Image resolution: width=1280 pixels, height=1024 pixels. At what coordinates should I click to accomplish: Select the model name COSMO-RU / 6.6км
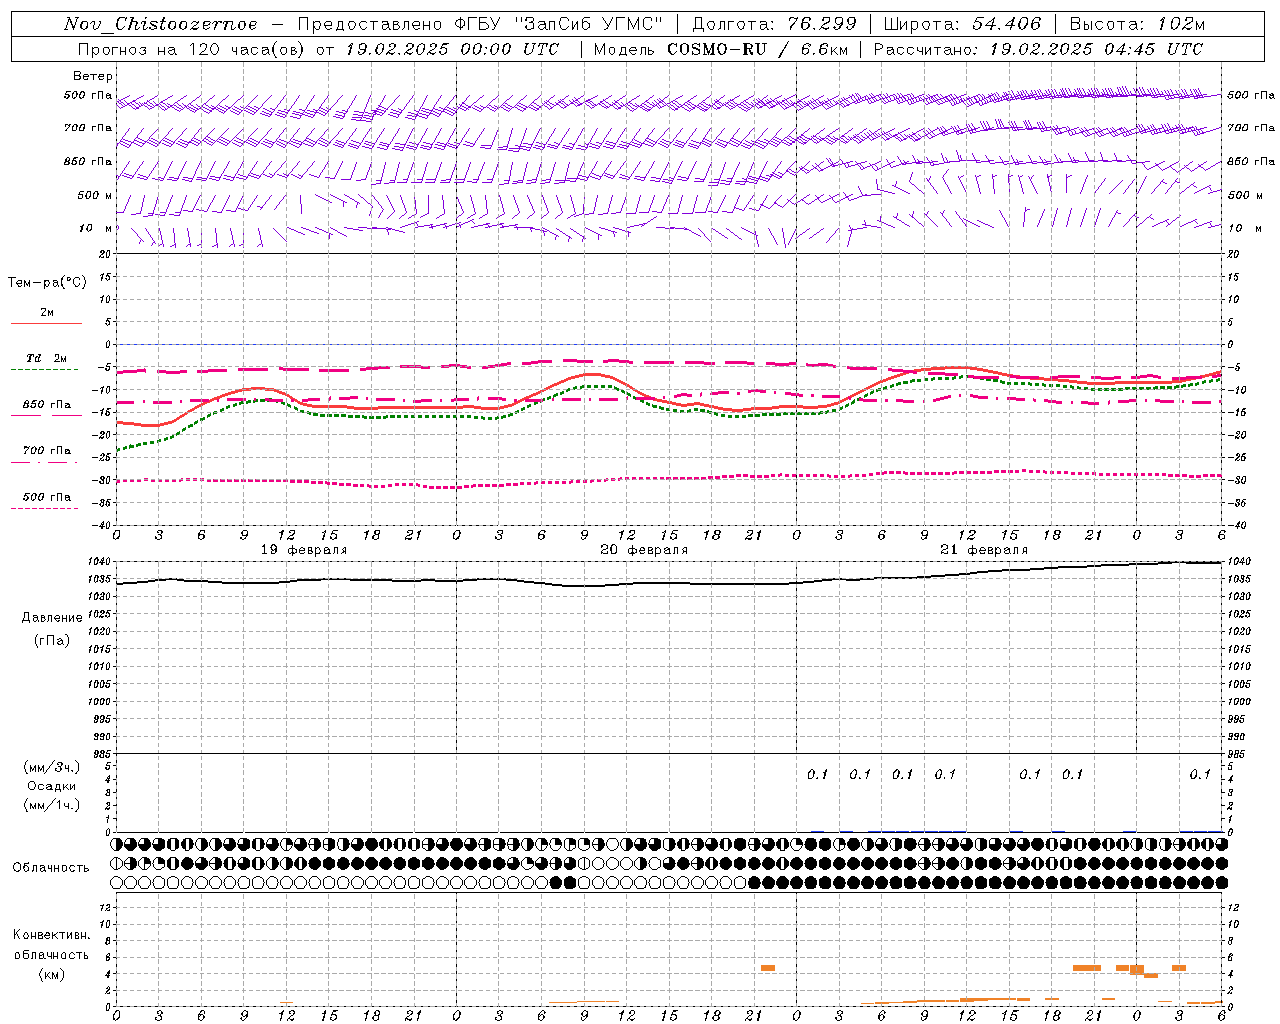756,49
